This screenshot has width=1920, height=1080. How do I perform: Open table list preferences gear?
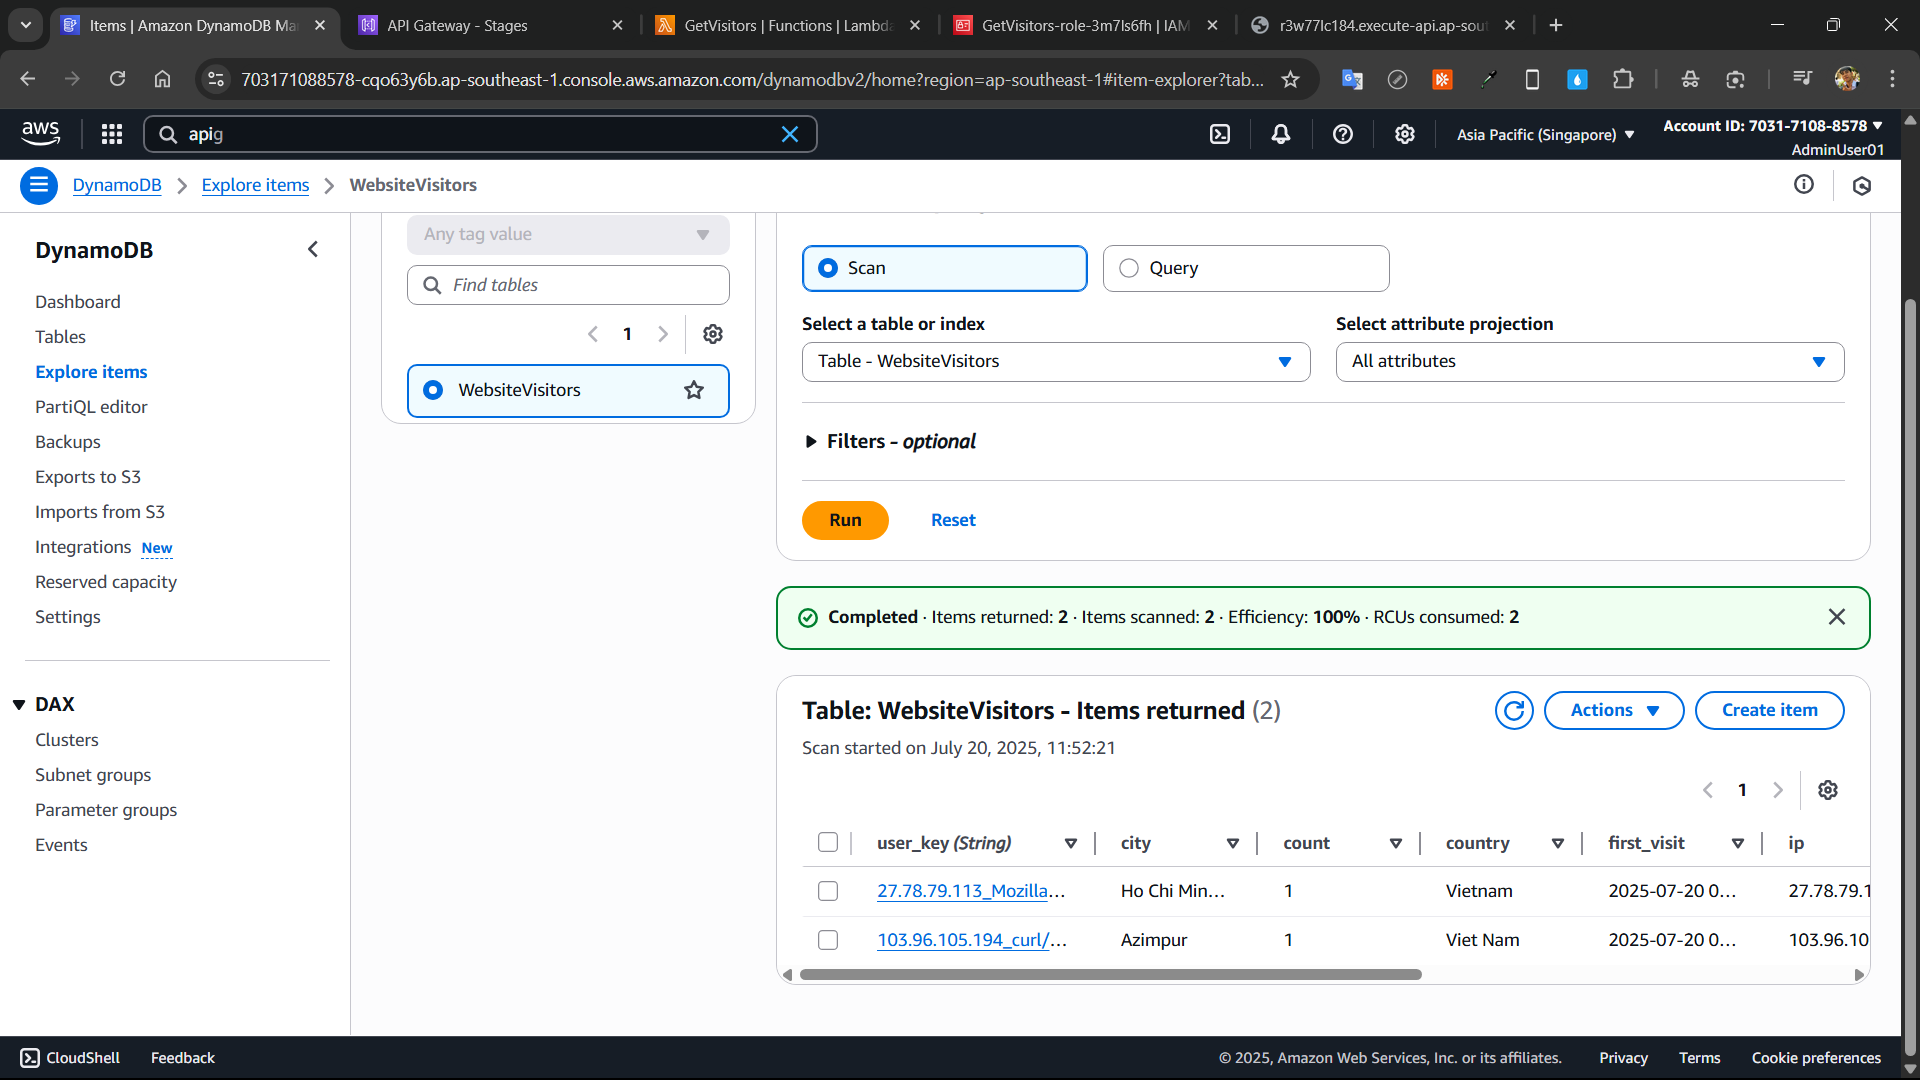coord(713,334)
